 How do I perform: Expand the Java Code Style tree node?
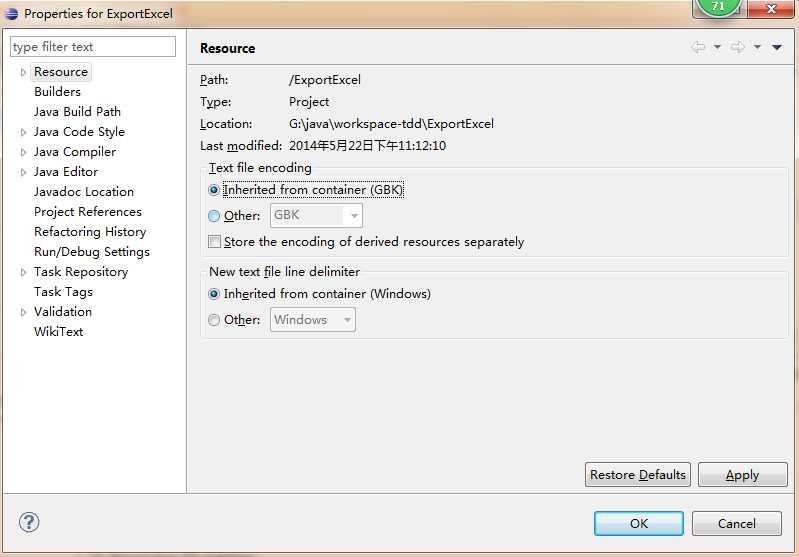click(23, 132)
